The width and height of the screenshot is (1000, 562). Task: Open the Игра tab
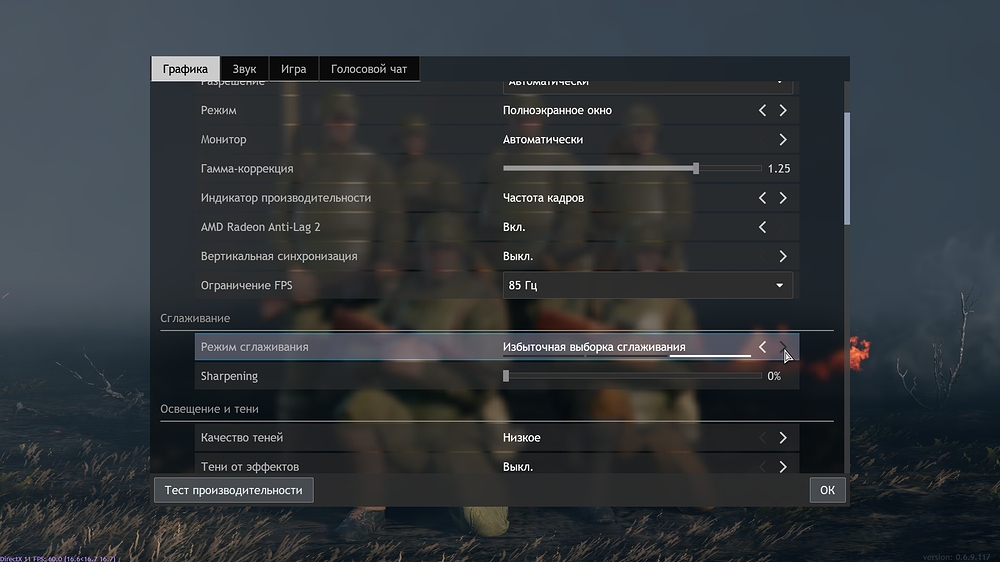[293, 69]
